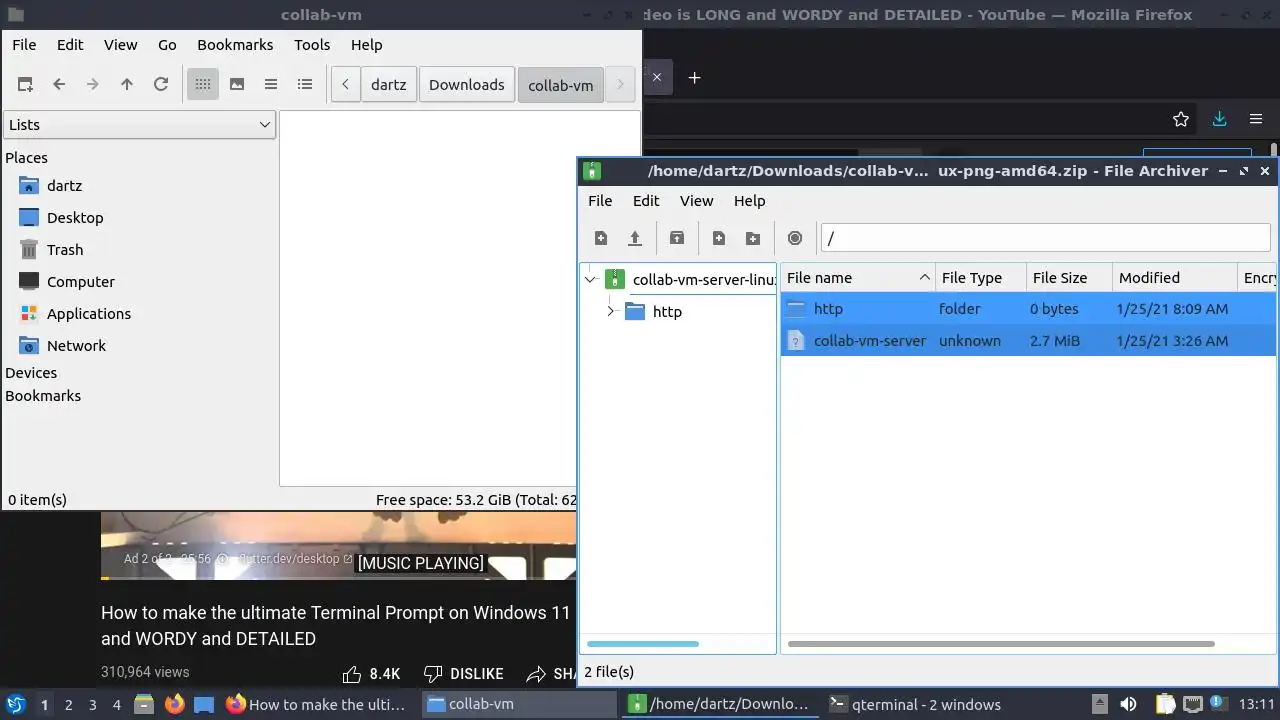Open dartz home in Places
This screenshot has width=1280, height=720.
pos(64,186)
